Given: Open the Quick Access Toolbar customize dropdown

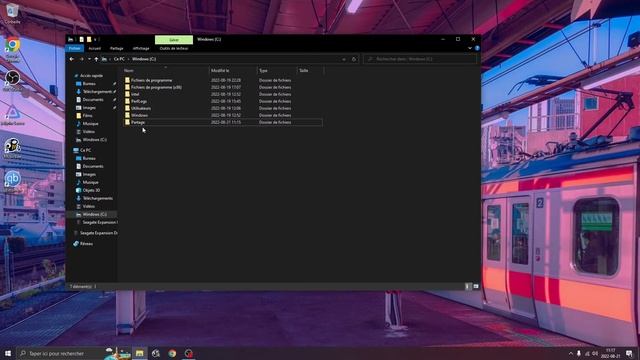Looking at the screenshot, I should coord(95,40).
